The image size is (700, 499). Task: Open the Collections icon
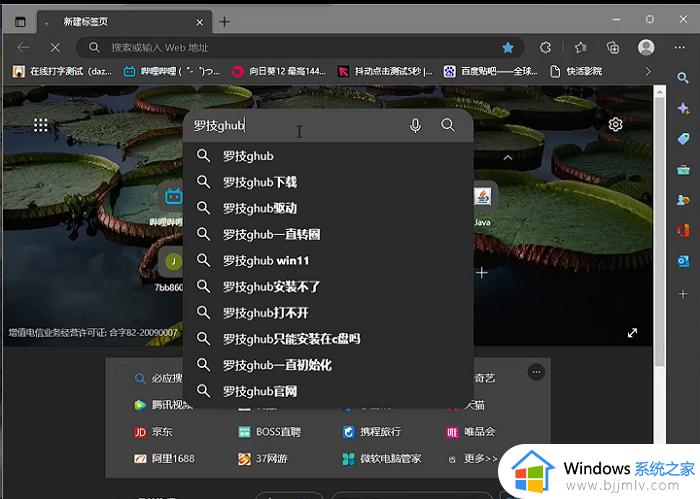pyautogui.click(x=613, y=47)
